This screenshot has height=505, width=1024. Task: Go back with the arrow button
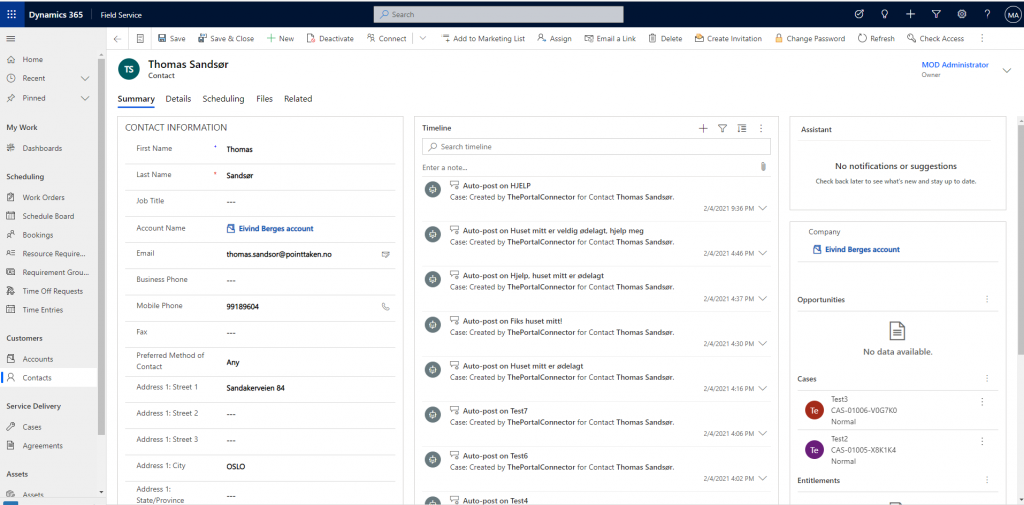click(x=117, y=39)
